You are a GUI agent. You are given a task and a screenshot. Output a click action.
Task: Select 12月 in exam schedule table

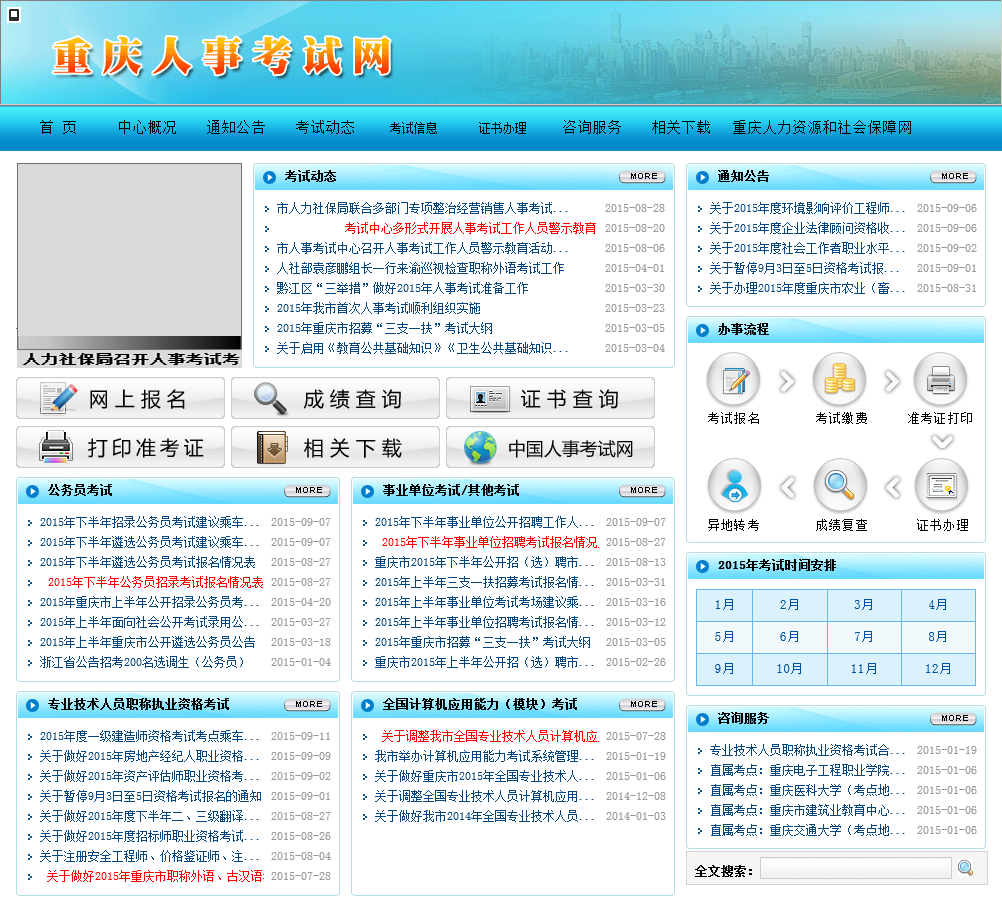tap(938, 669)
